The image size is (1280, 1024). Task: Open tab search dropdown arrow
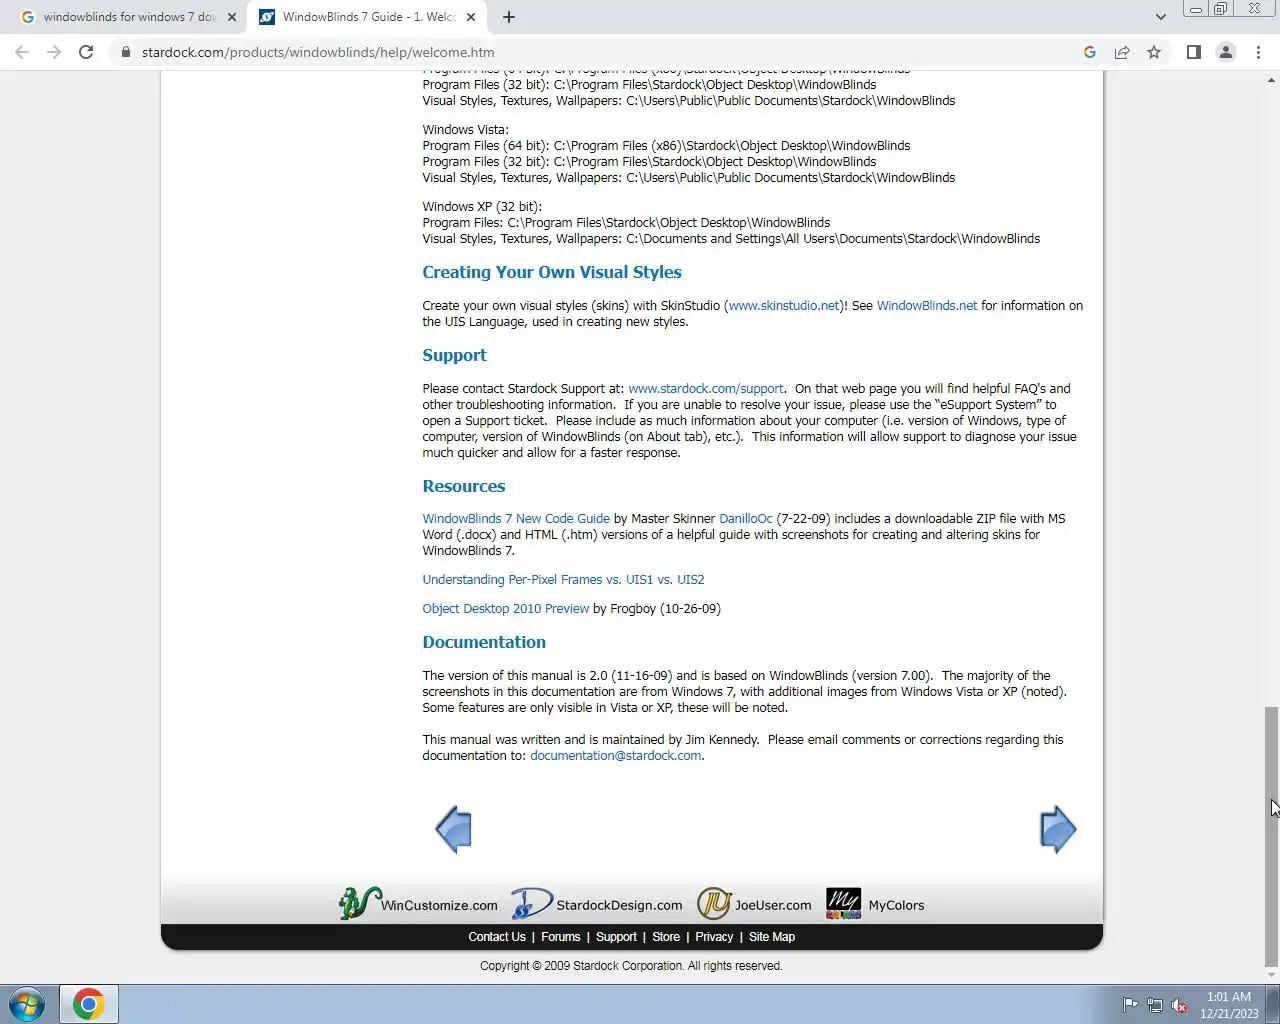pyautogui.click(x=1160, y=17)
